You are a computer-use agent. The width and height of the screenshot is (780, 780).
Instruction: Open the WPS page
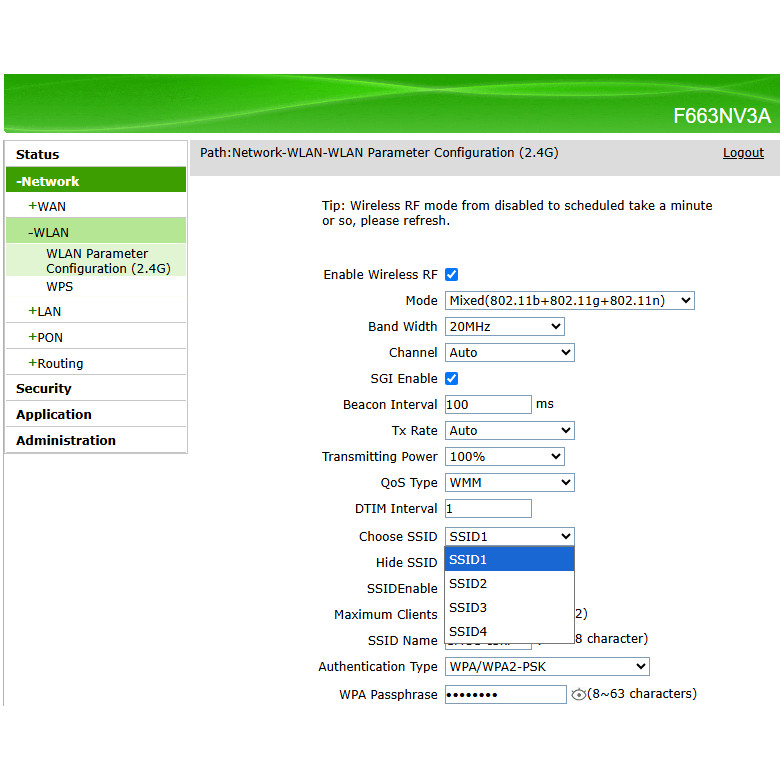60,287
